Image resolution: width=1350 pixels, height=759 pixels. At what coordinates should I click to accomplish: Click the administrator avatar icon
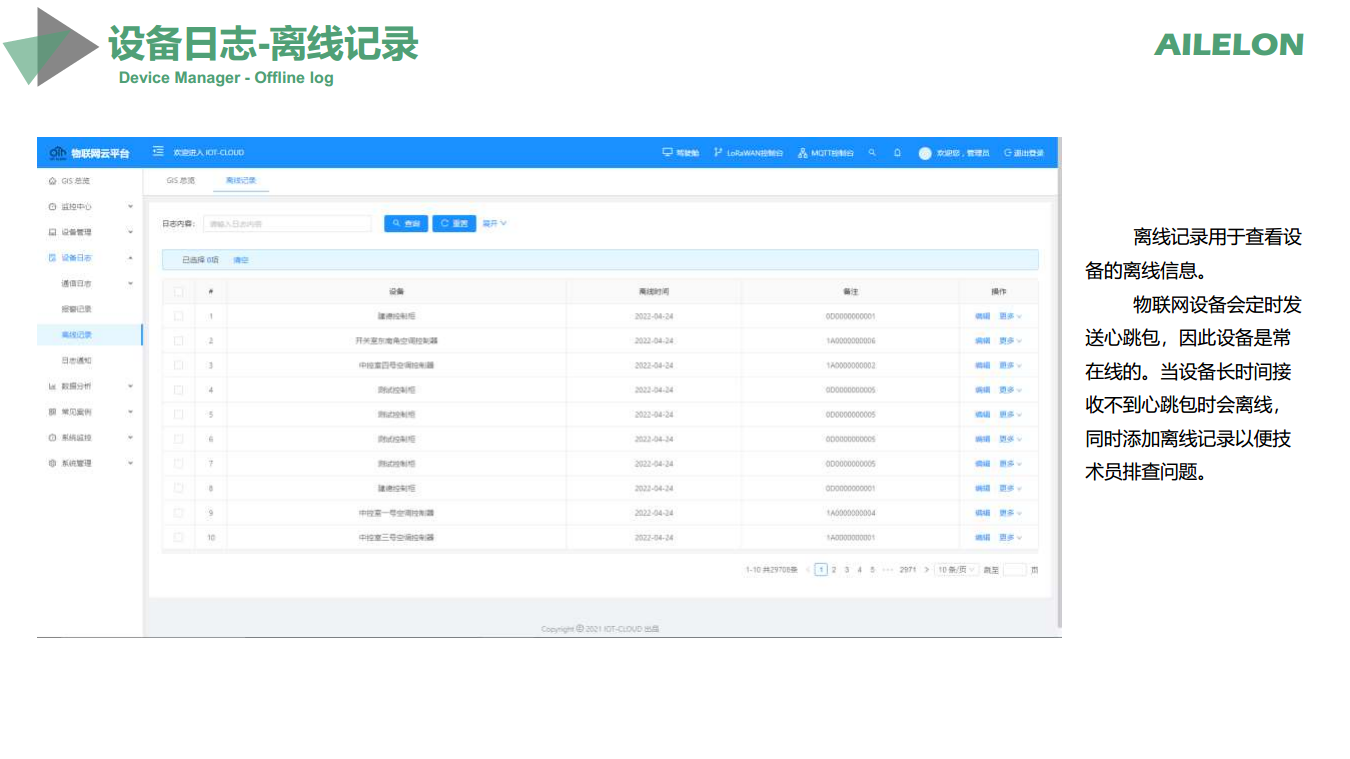[925, 153]
